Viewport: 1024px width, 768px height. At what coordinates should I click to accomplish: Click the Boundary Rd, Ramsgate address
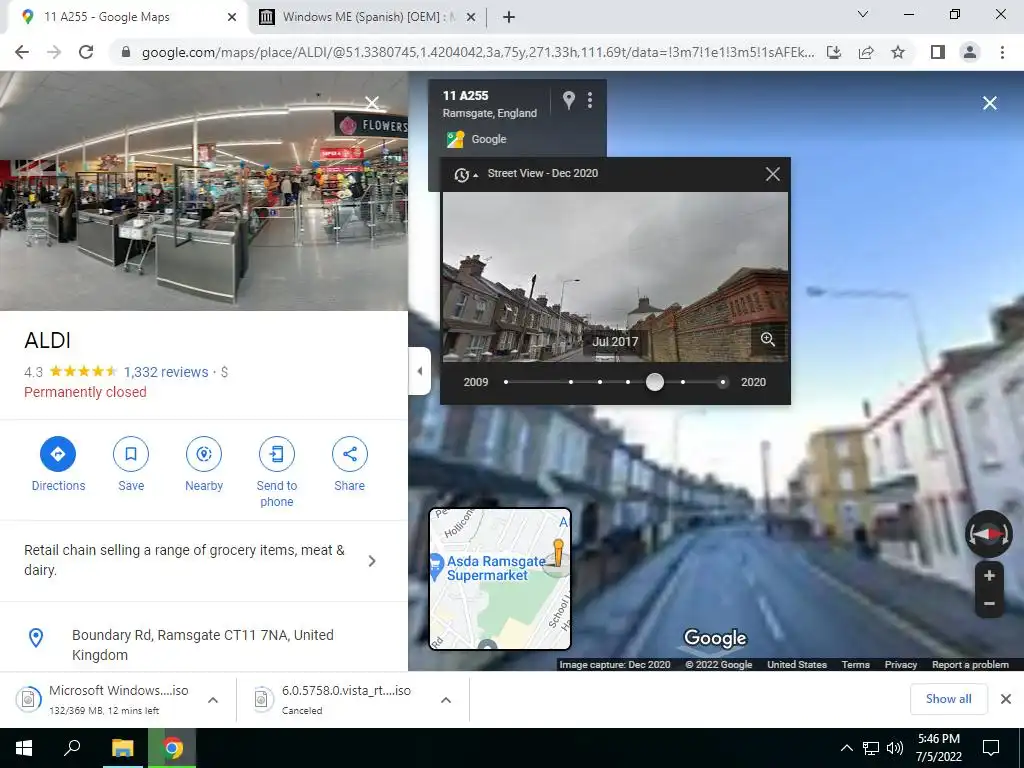[x=202, y=645]
